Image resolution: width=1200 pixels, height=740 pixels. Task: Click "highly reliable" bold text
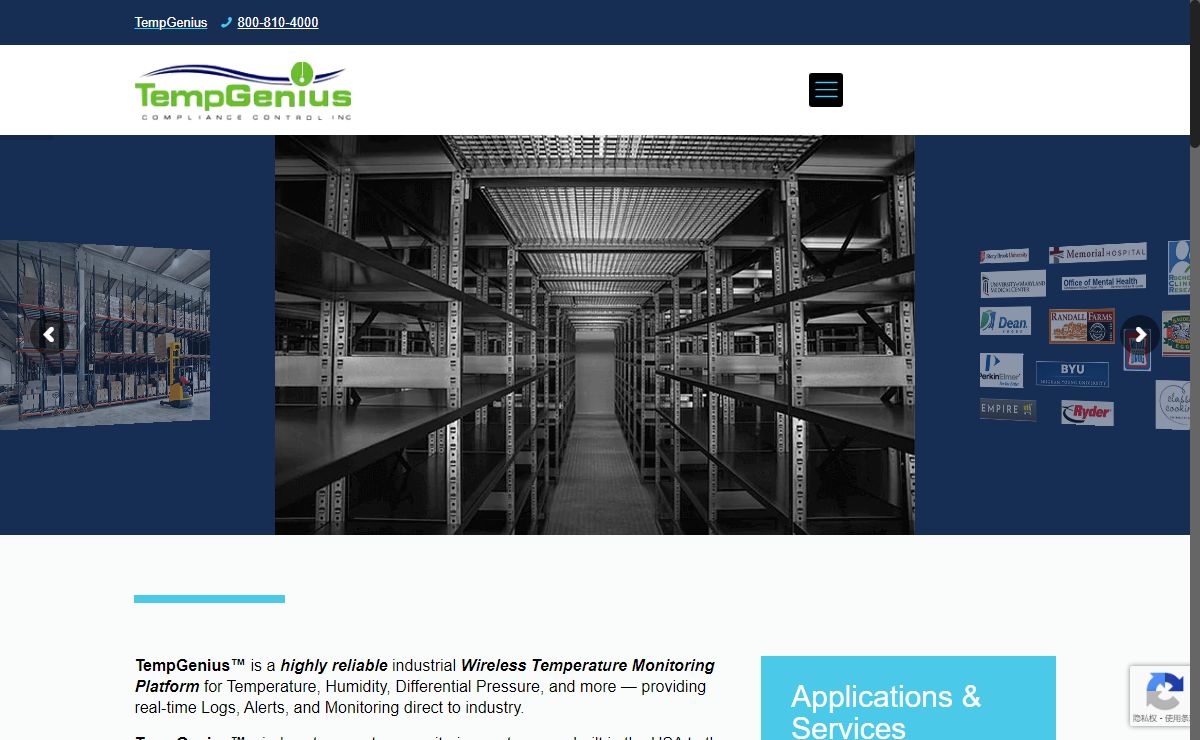point(334,665)
